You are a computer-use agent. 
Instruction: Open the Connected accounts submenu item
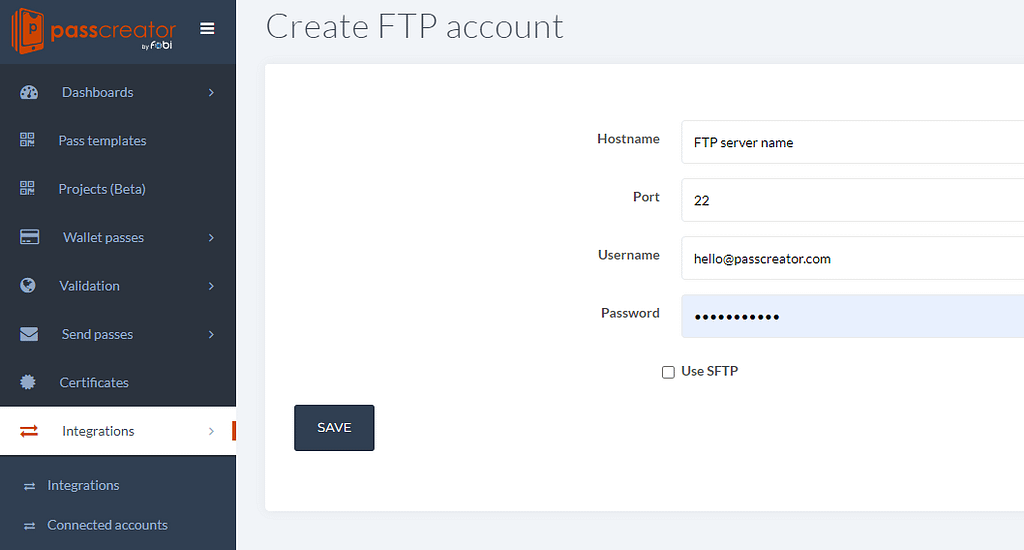coord(107,525)
